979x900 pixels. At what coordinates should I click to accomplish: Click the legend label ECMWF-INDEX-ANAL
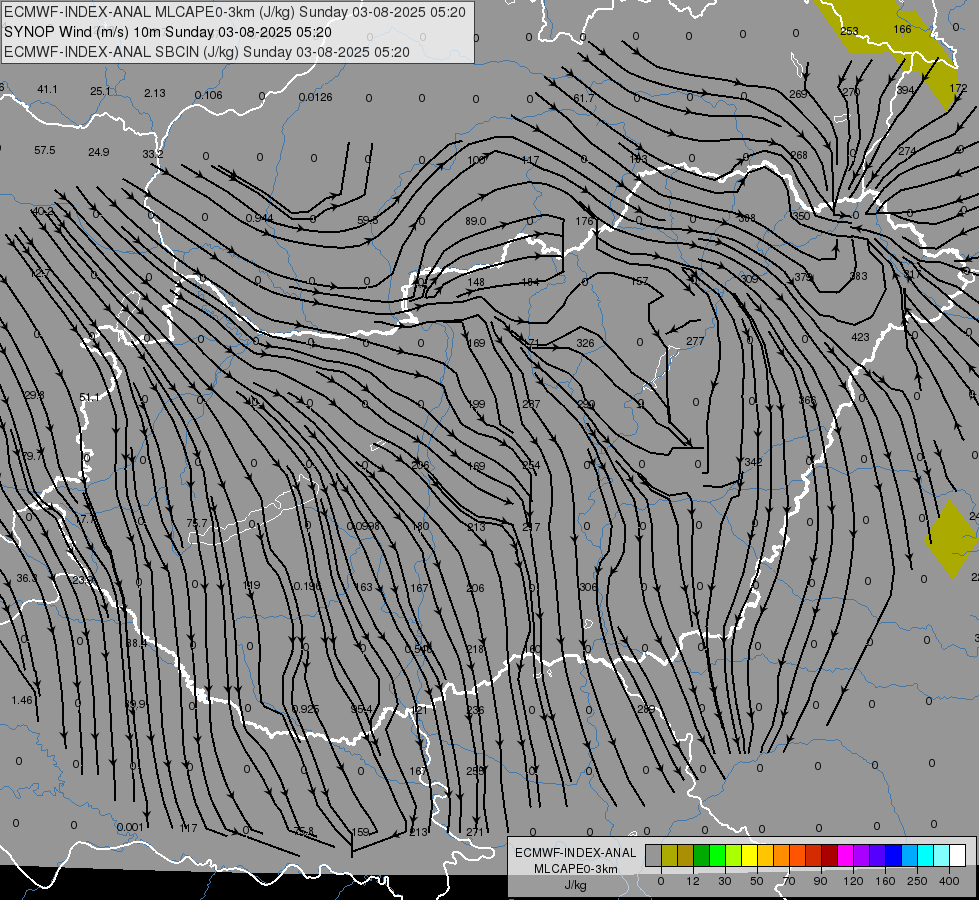point(576,853)
